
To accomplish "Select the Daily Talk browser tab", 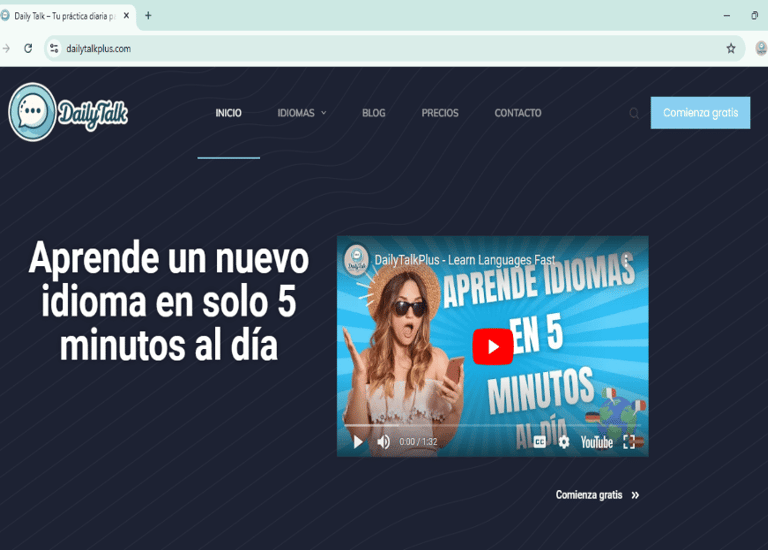I will [67, 16].
